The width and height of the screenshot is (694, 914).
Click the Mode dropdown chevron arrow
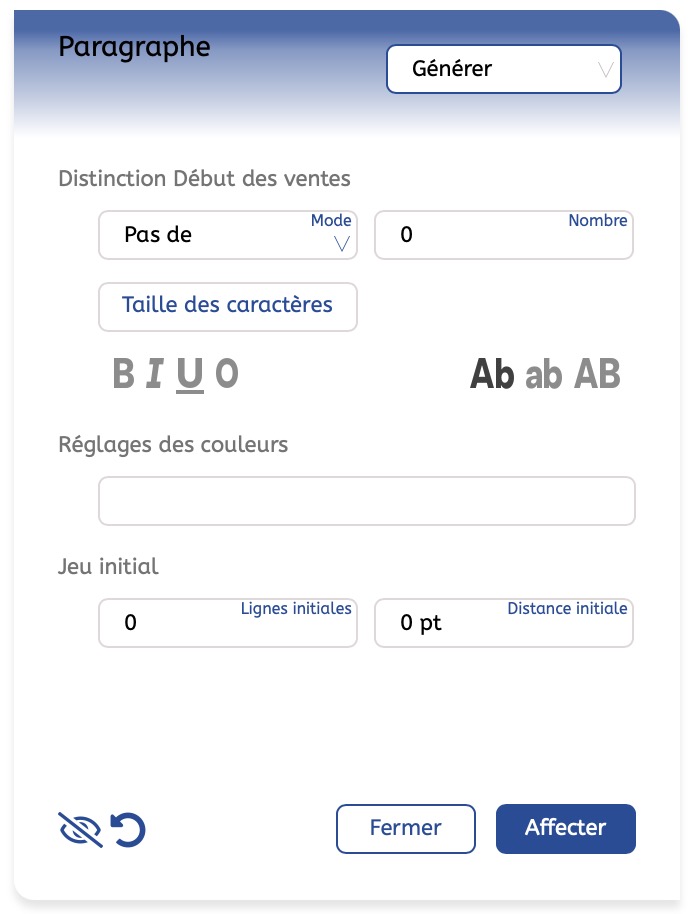click(341, 243)
